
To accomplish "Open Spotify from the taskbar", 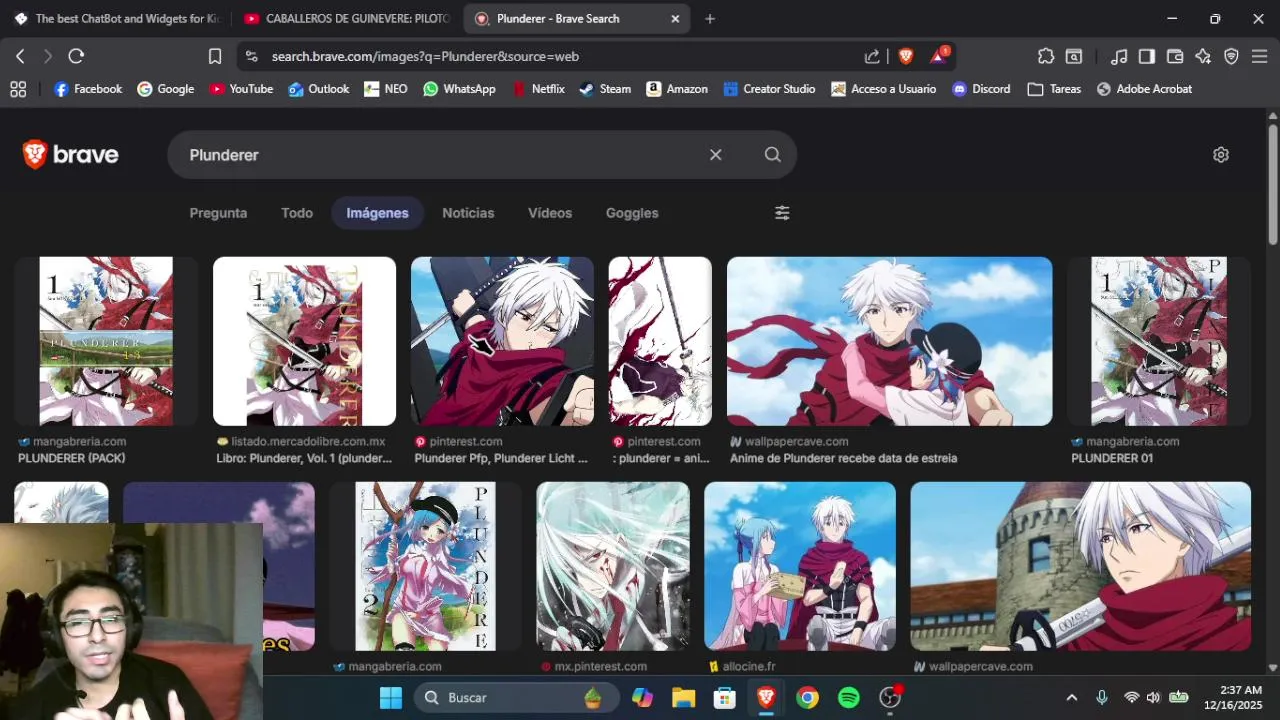I will click(848, 698).
